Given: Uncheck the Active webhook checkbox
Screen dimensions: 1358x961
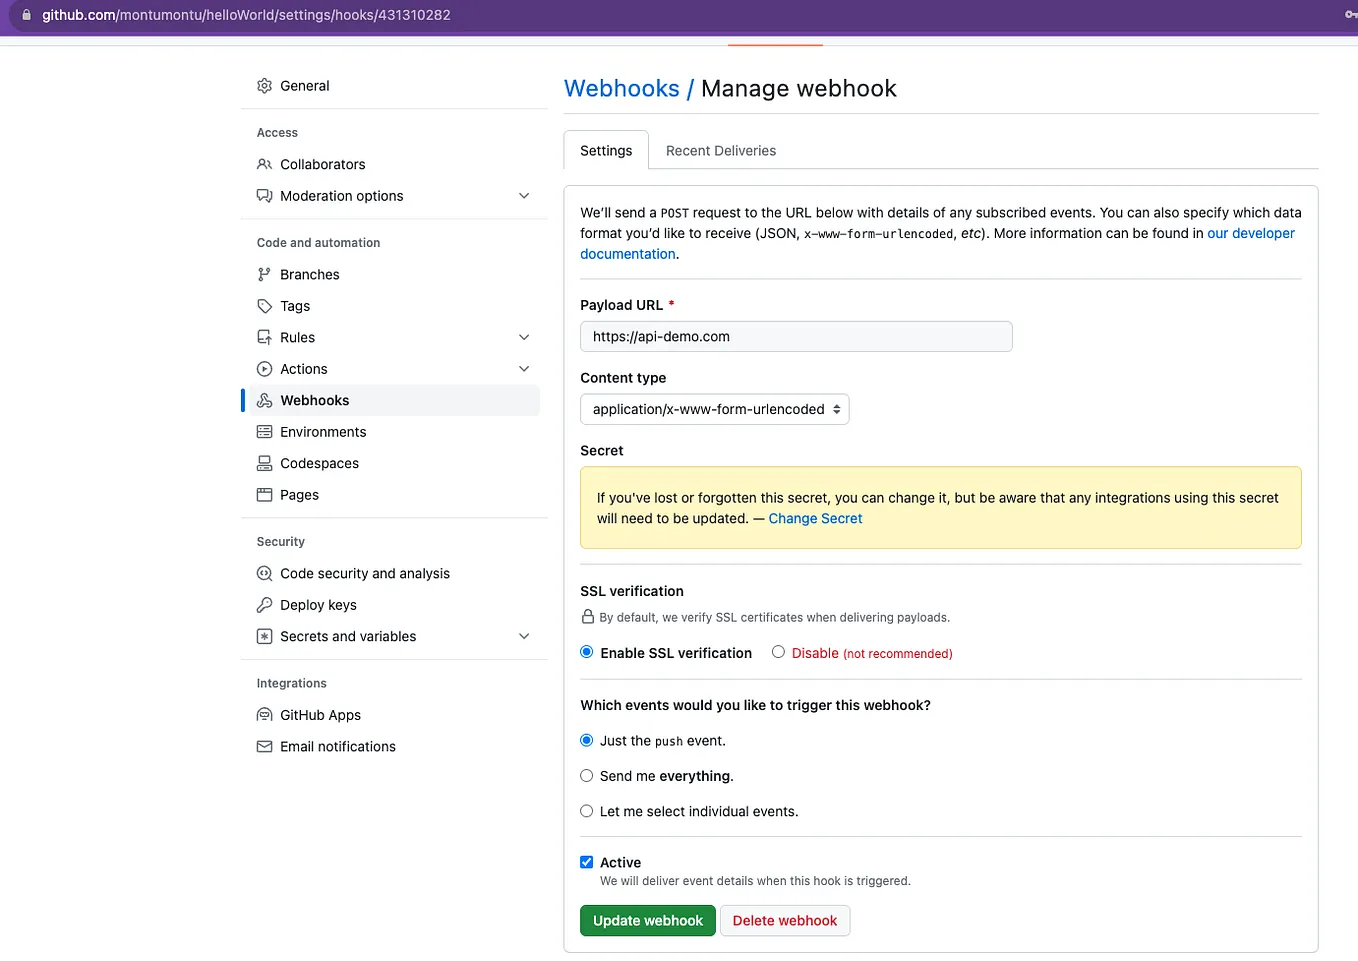Looking at the screenshot, I should (x=586, y=861).
